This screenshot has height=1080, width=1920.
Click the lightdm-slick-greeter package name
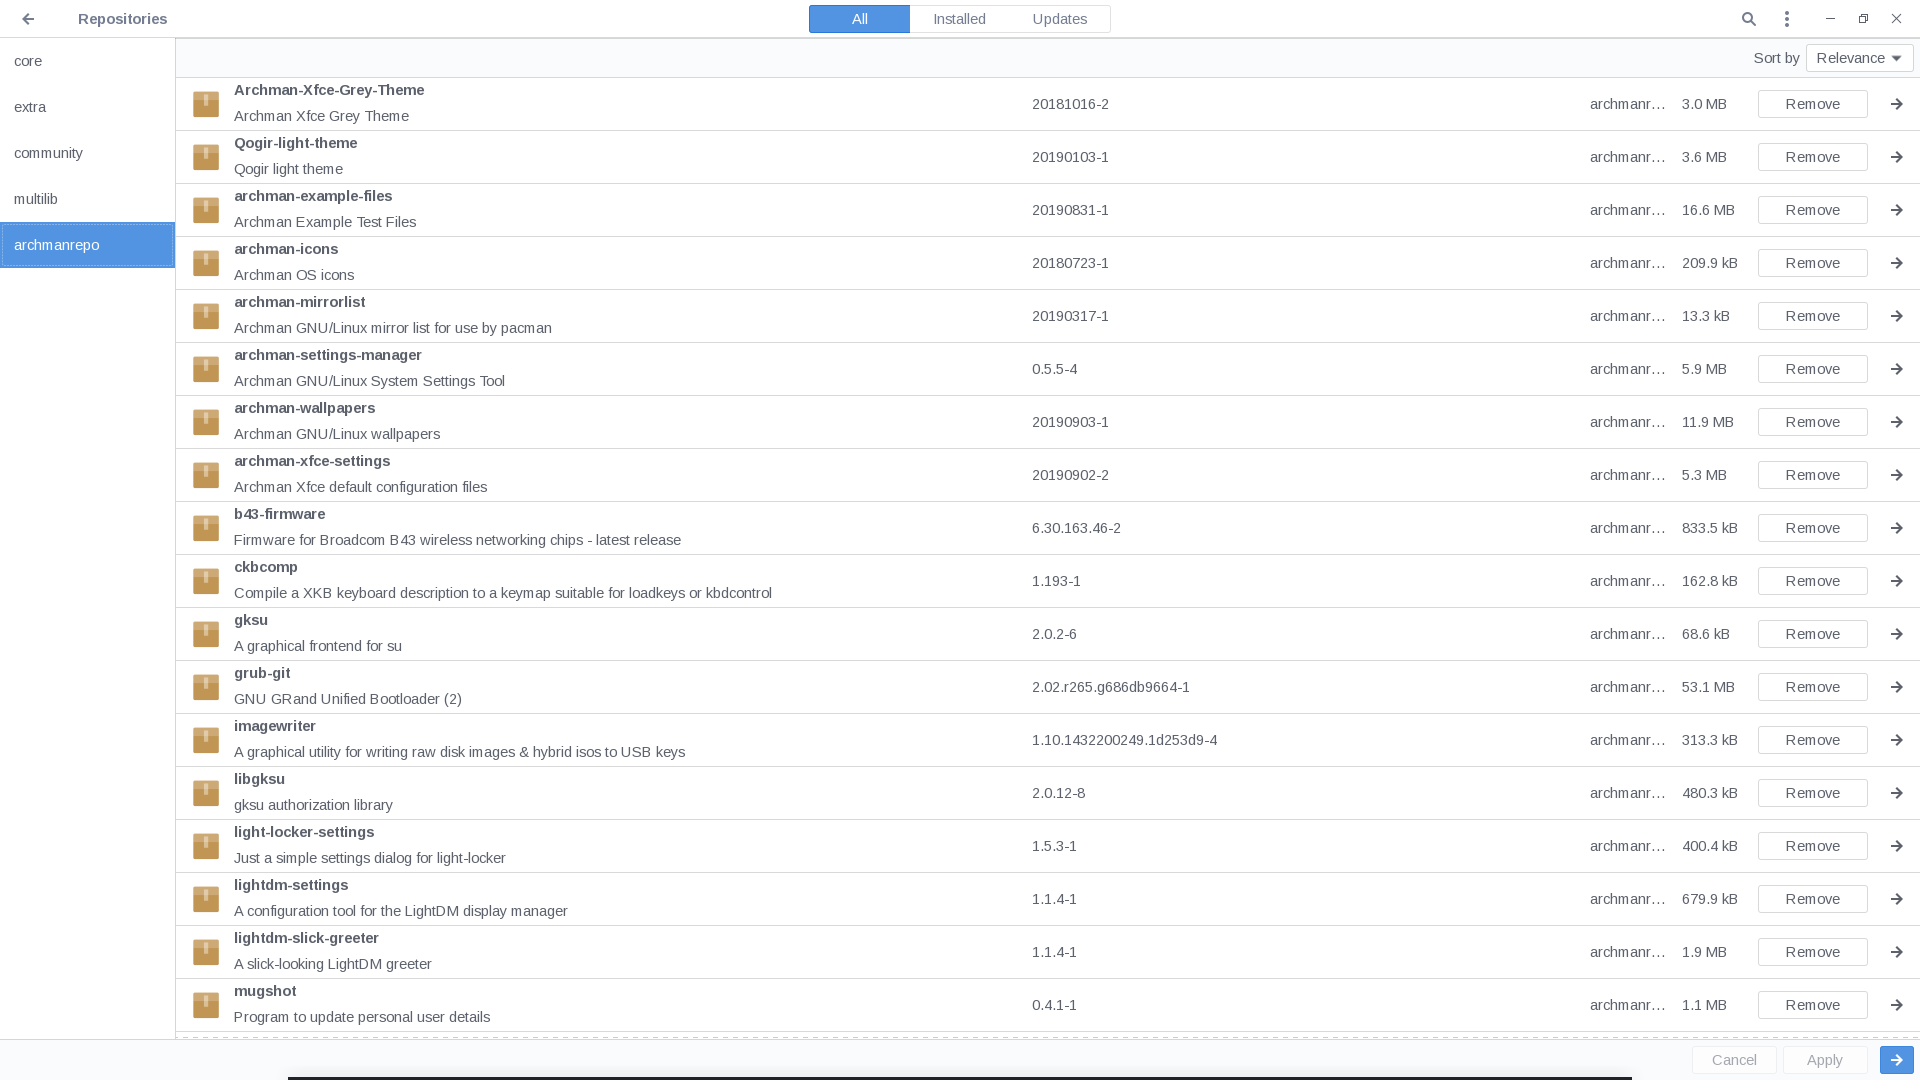pos(306,938)
